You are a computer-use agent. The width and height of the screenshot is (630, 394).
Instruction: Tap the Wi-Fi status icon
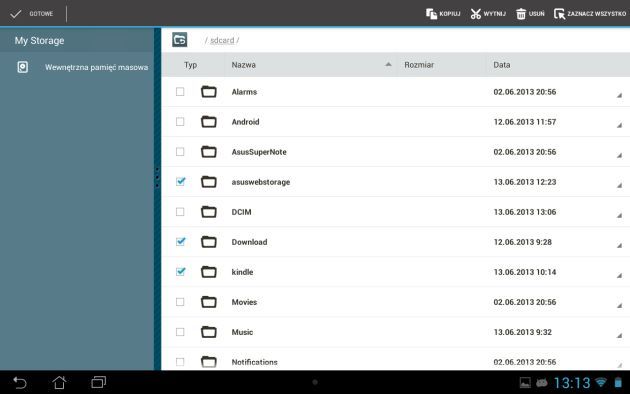click(x=601, y=382)
